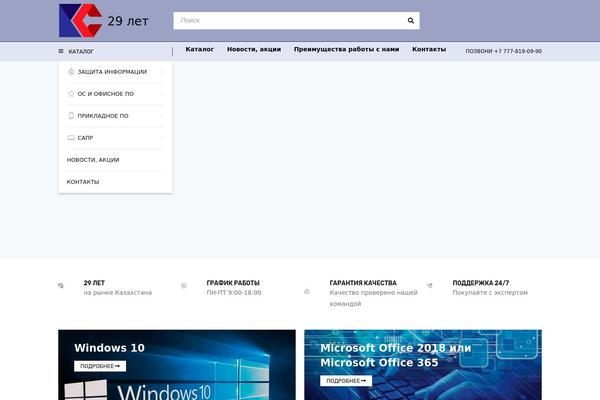Click the KC company logo
The width and height of the screenshot is (600, 400).
pyautogui.click(x=80, y=20)
